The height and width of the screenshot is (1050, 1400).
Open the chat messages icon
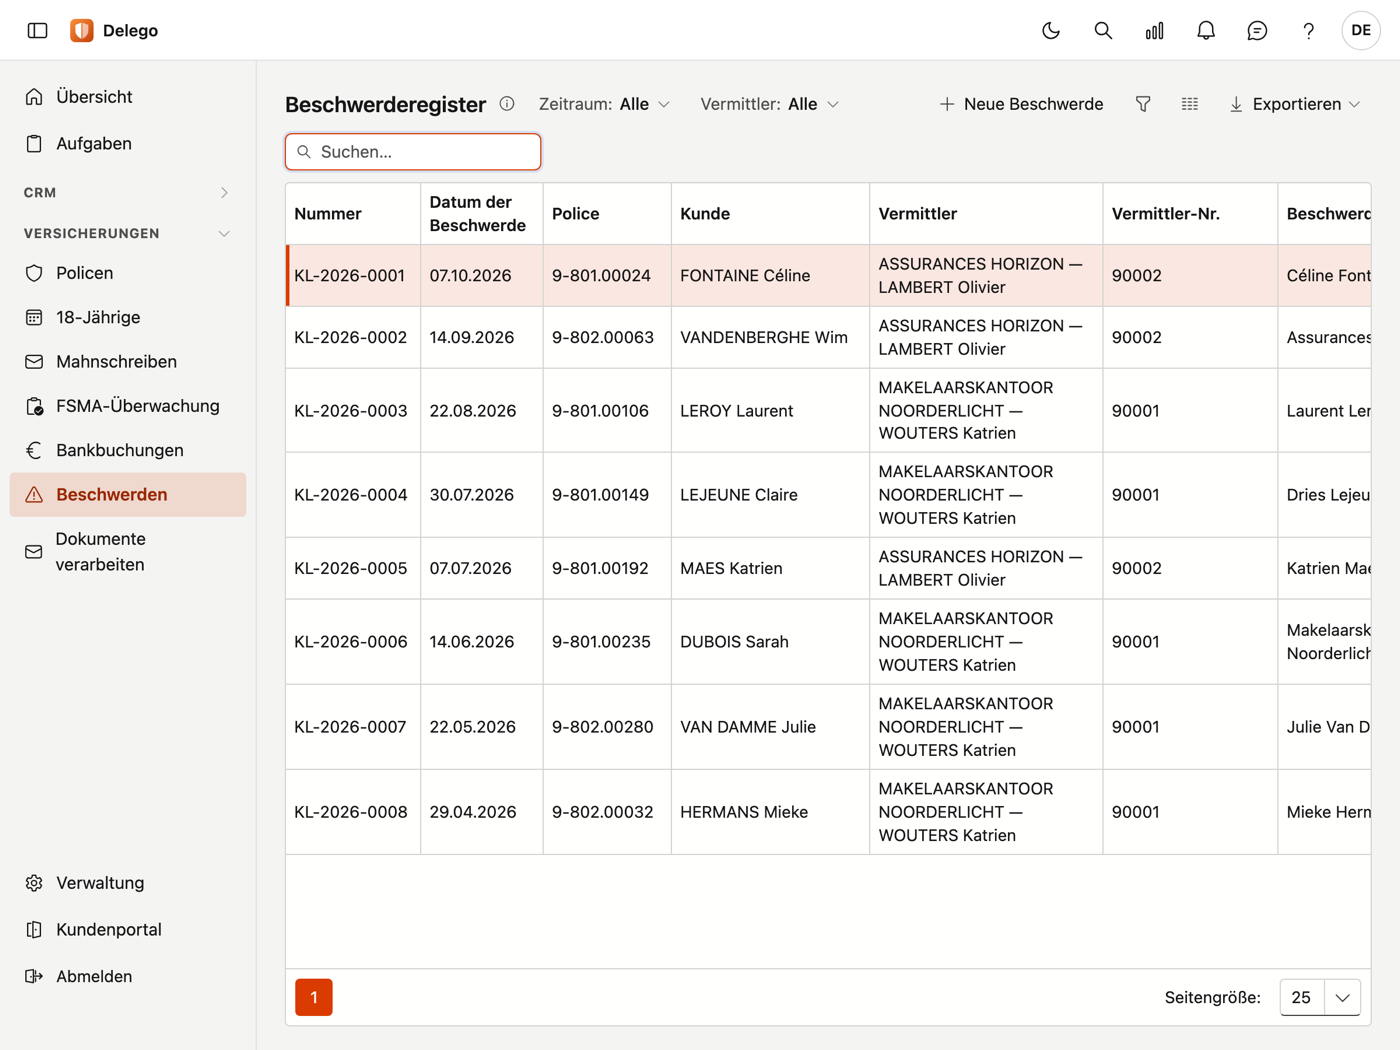point(1257,30)
